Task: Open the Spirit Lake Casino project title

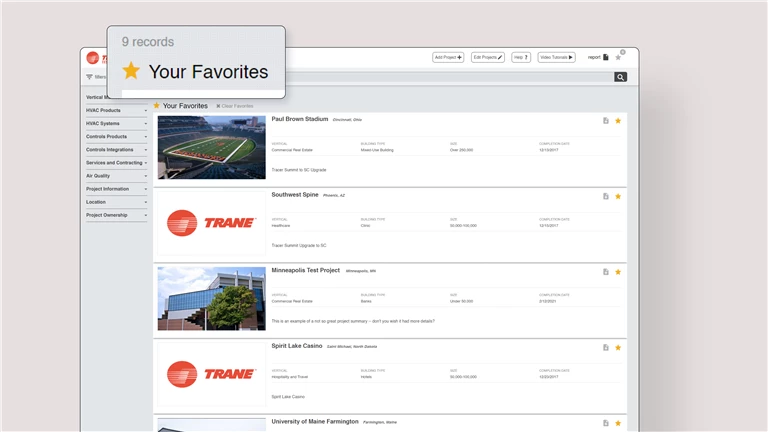Action: [x=297, y=346]
